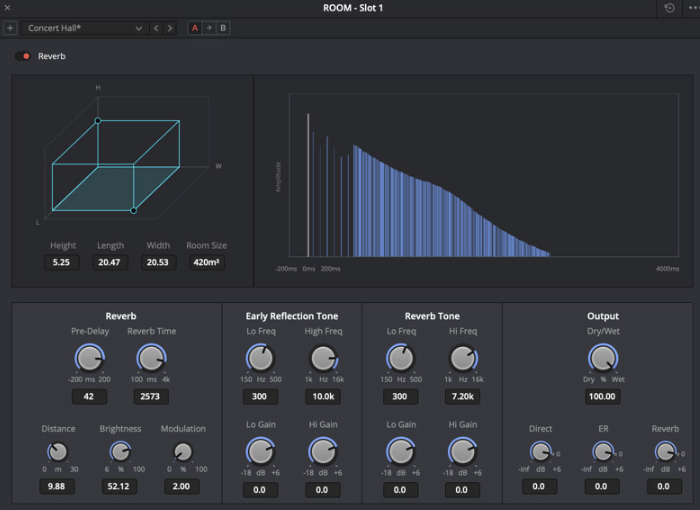Toggle the Reverb enable switch
The image size is (700, 510).
pos(23,56)
